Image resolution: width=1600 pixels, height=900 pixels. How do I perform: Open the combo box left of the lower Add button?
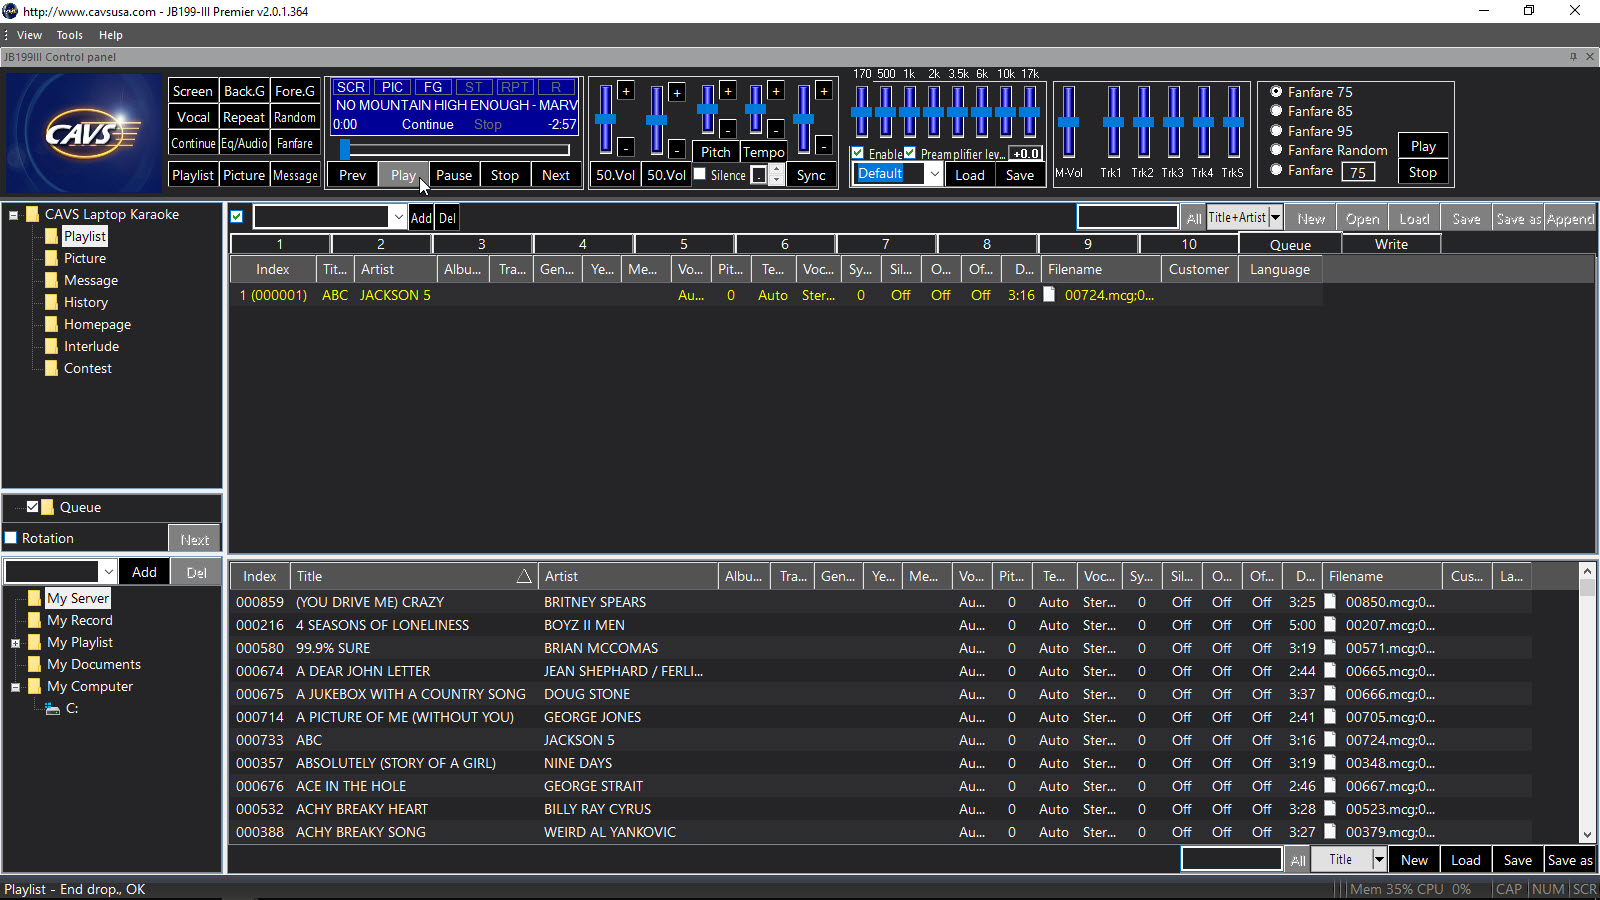(x=108, y=572)
